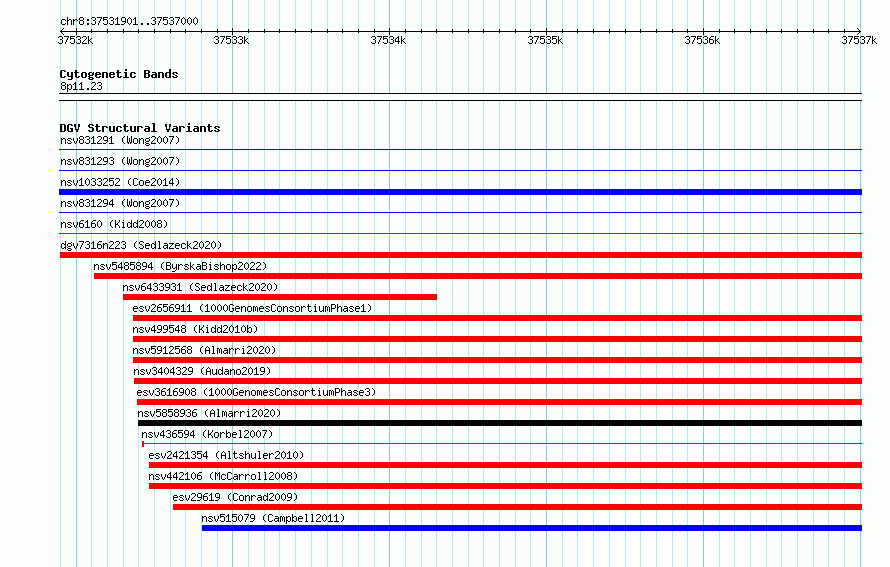Click the thin red nsv436594 variant line
Screen dimensions: 890x567
502,443
